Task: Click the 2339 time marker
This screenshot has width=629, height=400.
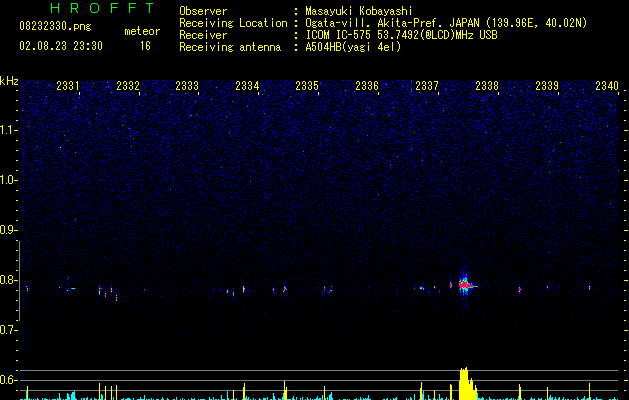Action: [x=547, y=86]
